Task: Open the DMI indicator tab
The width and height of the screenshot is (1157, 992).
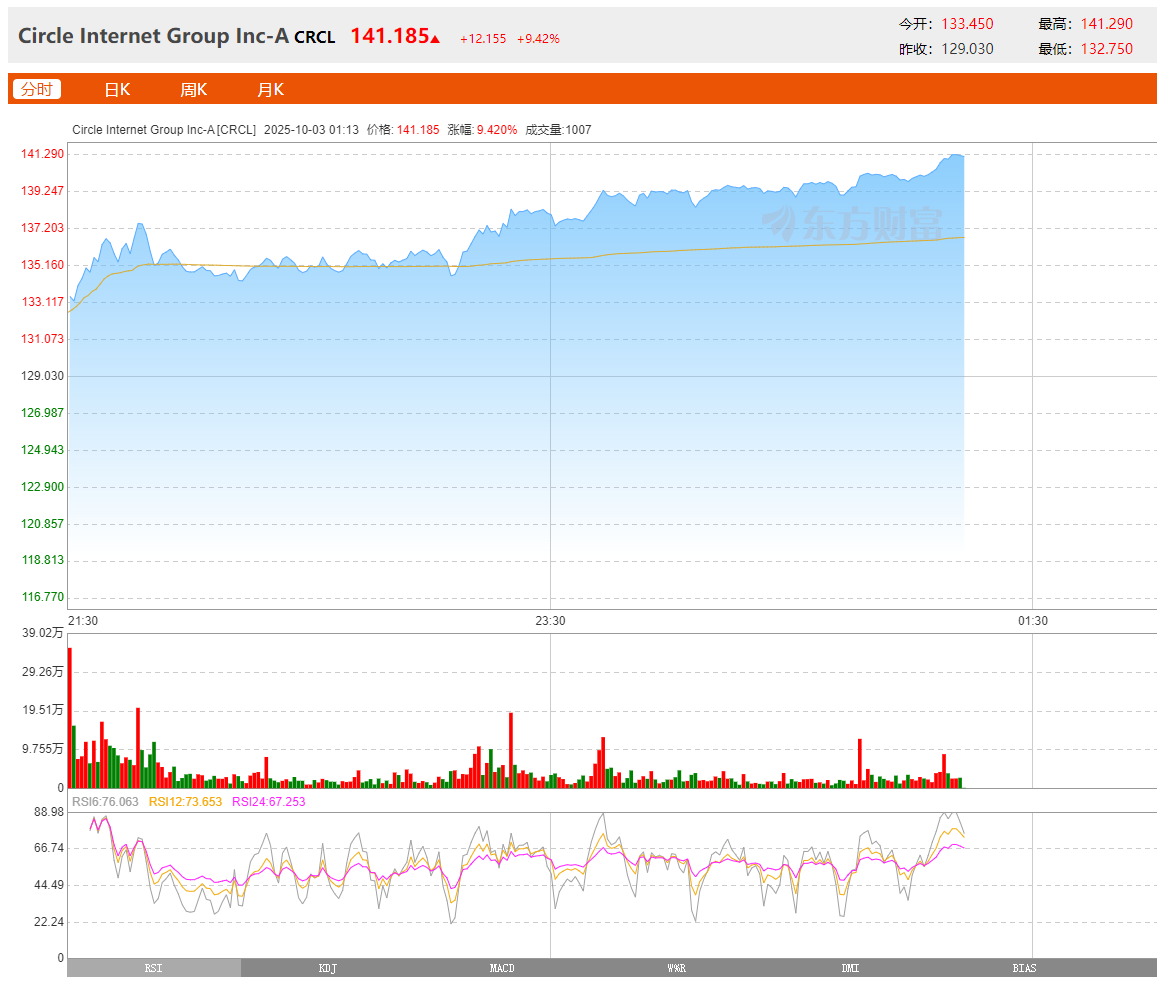Action: [x=850, y=968]
